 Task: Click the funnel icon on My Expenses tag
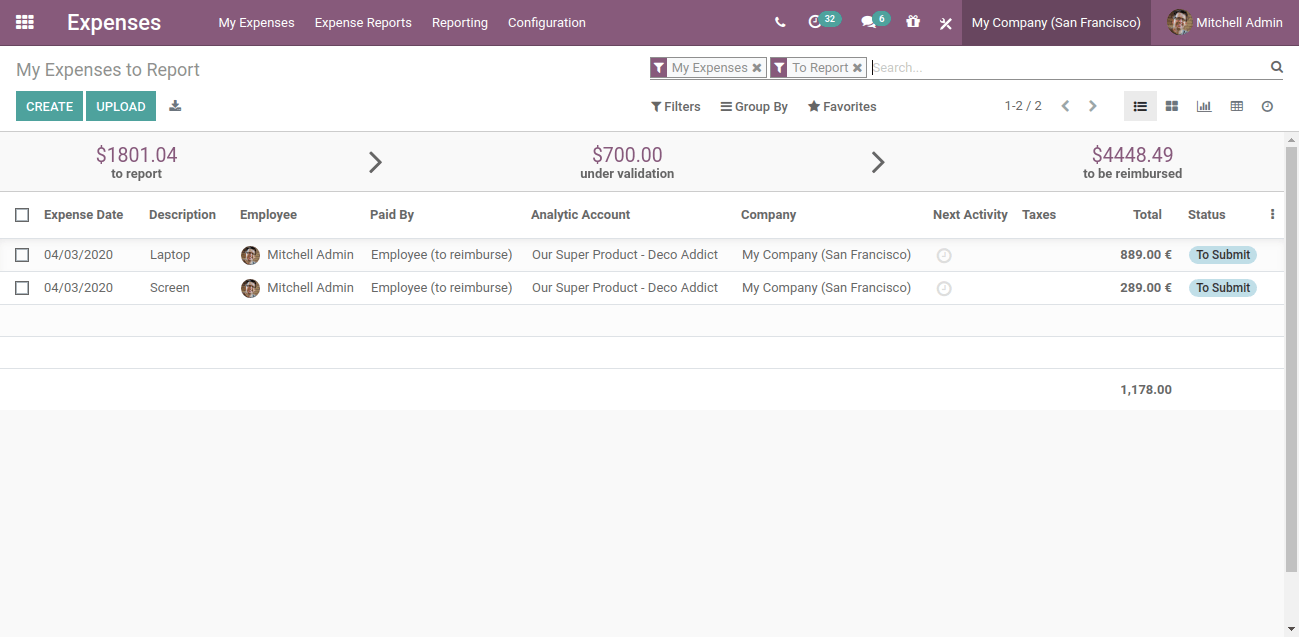pyautogui.click(x=658, y=68)
